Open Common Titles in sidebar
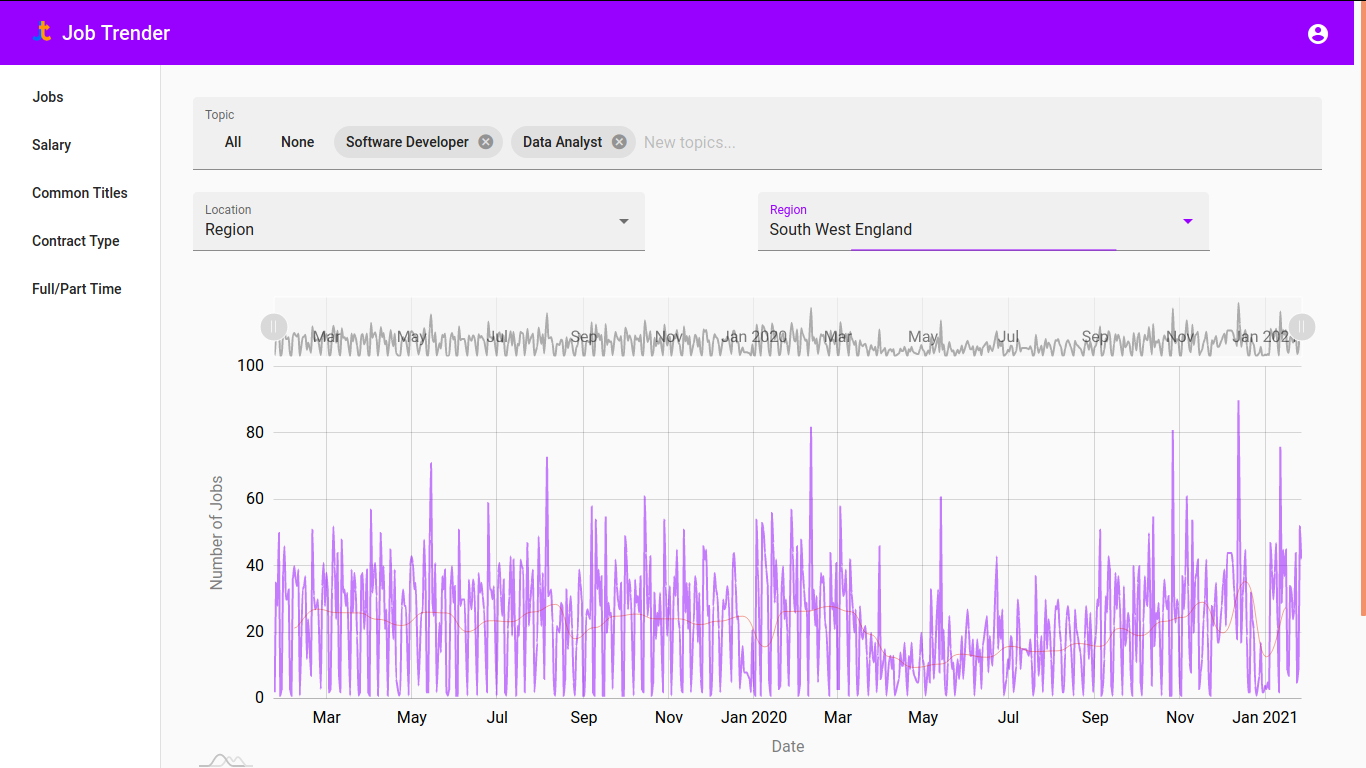1366x768 pixels. (x=80, y=193)
